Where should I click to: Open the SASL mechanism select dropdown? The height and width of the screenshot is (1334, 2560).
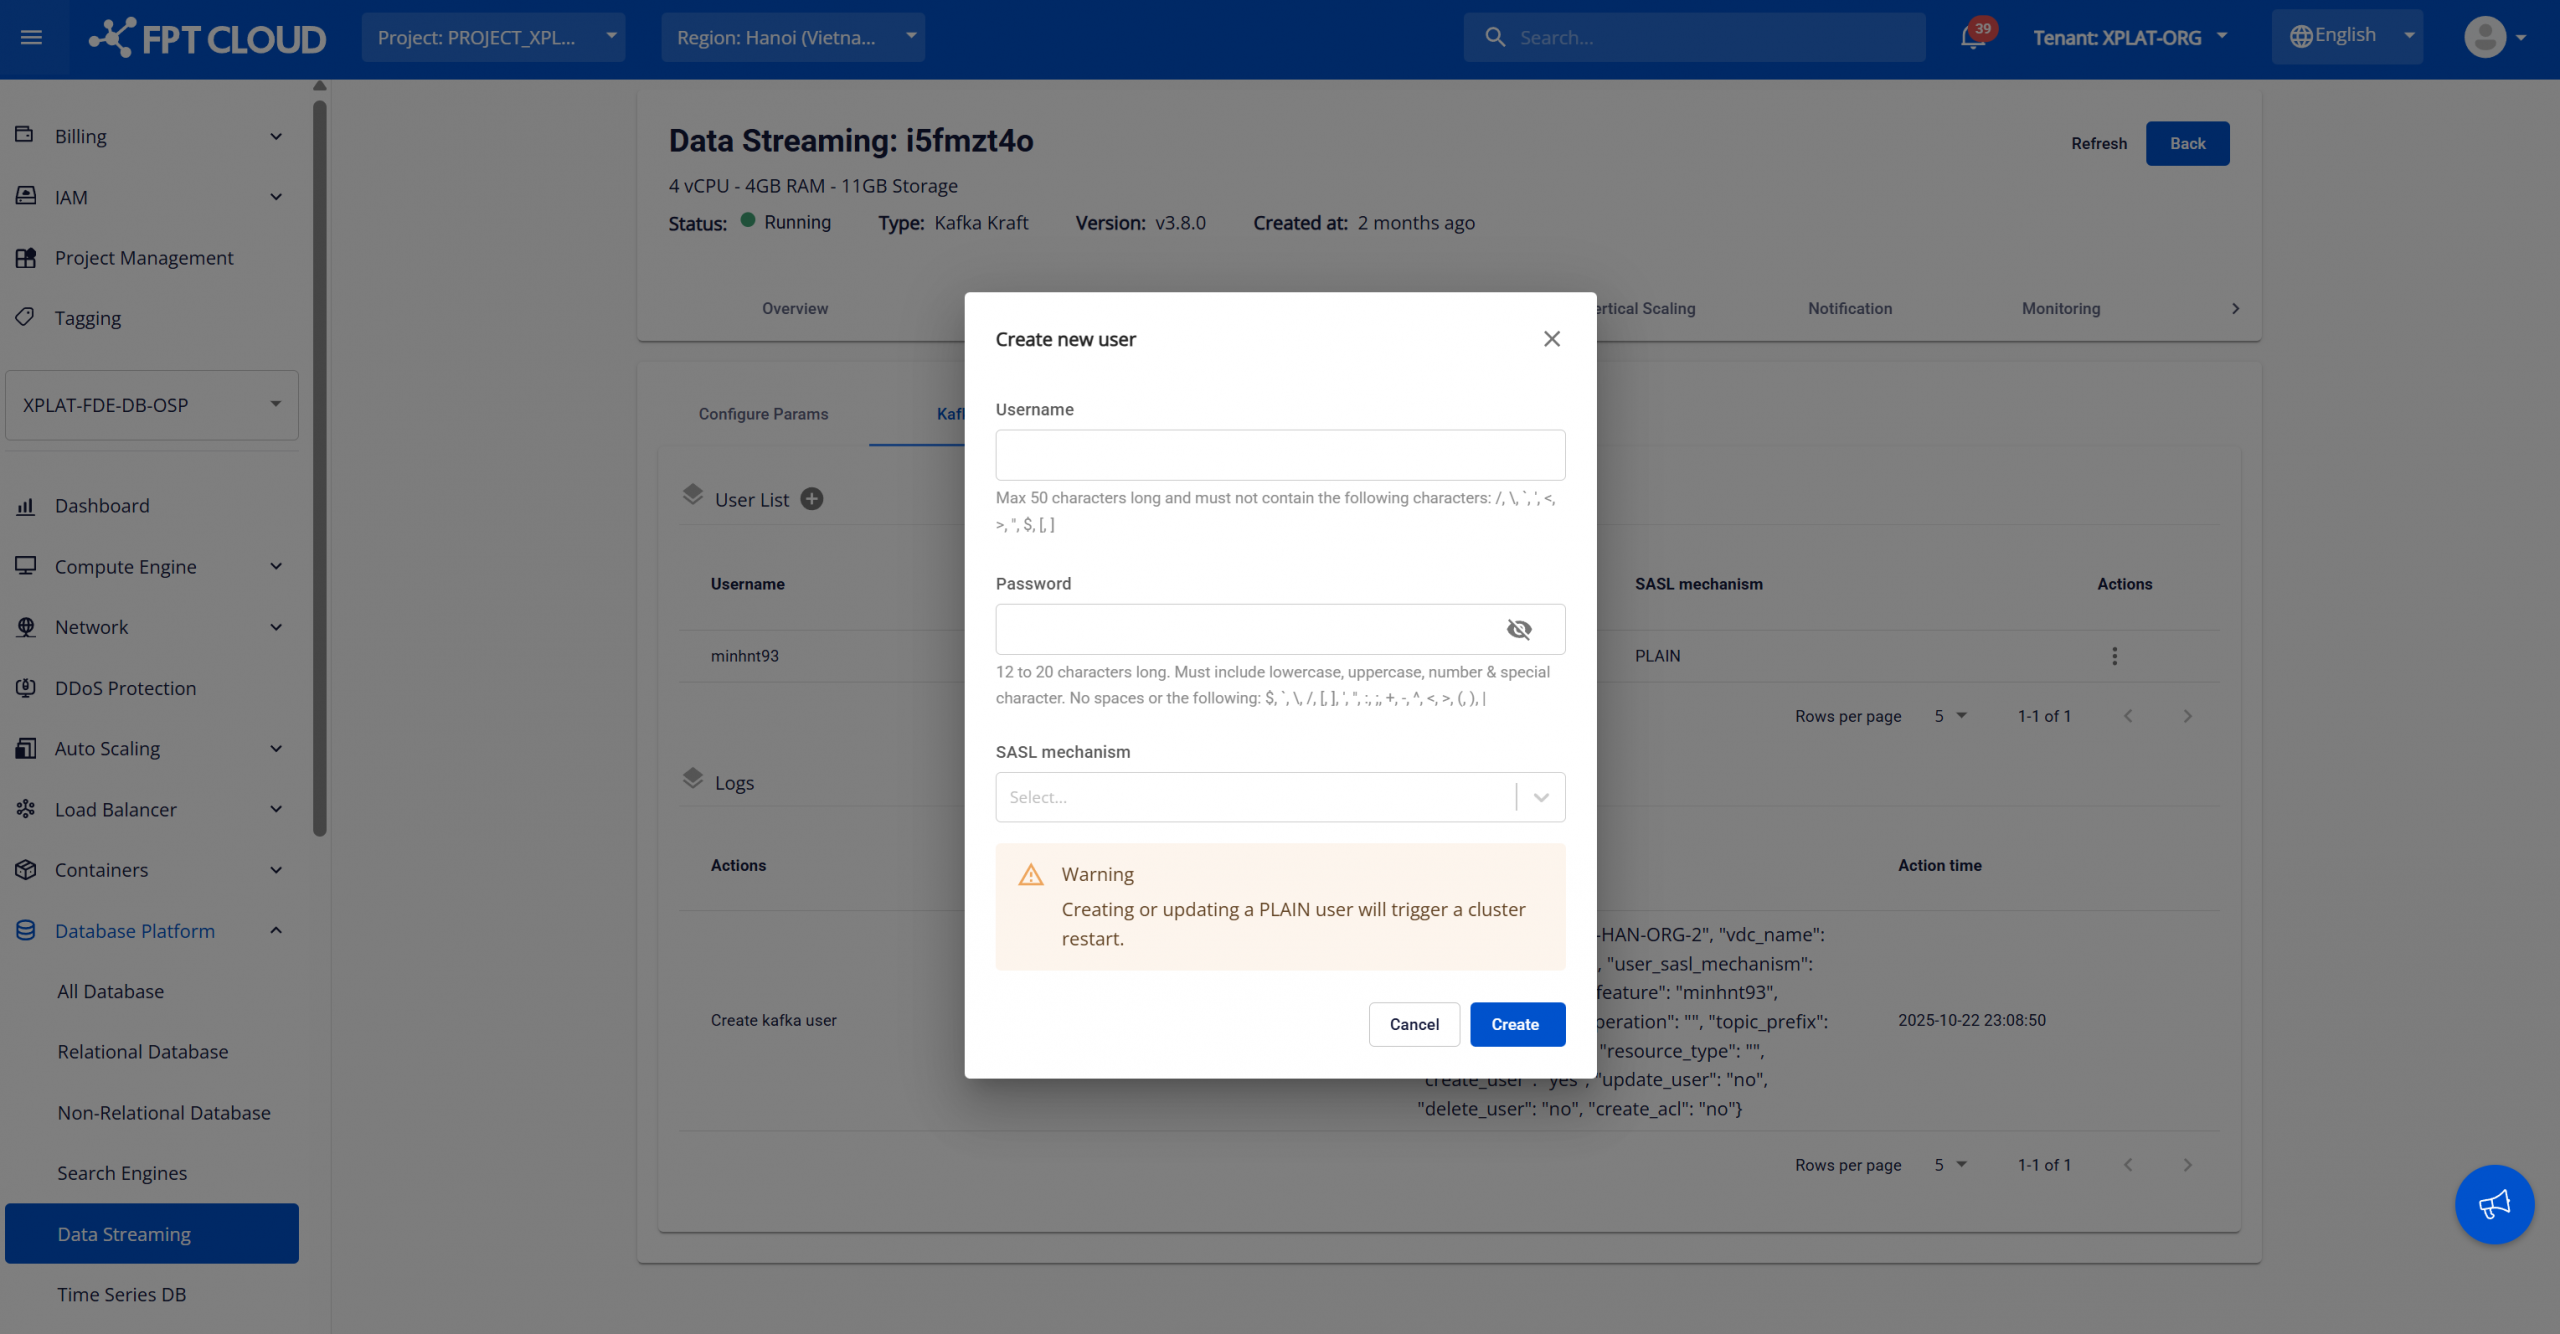1279,797
